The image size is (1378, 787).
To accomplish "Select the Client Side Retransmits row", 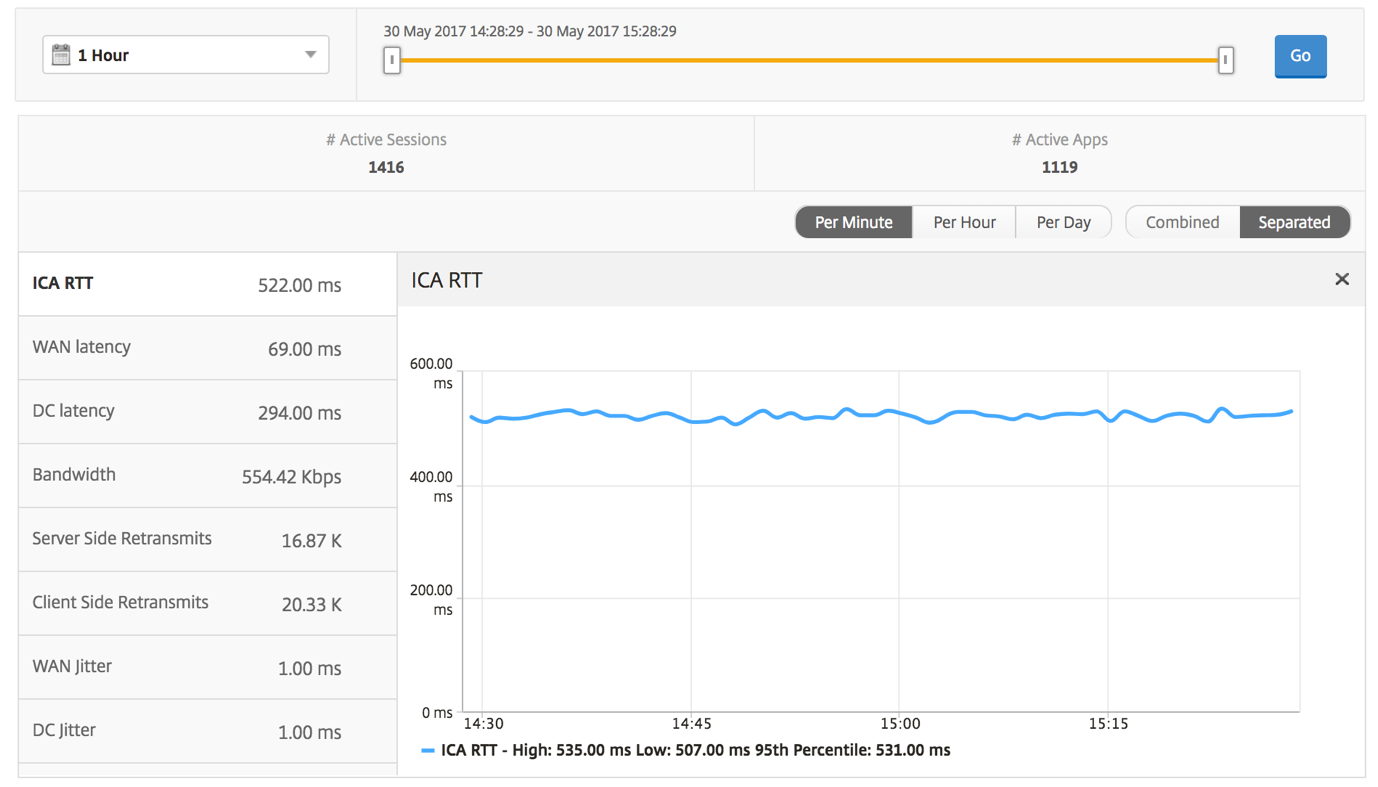I will 208,604.
